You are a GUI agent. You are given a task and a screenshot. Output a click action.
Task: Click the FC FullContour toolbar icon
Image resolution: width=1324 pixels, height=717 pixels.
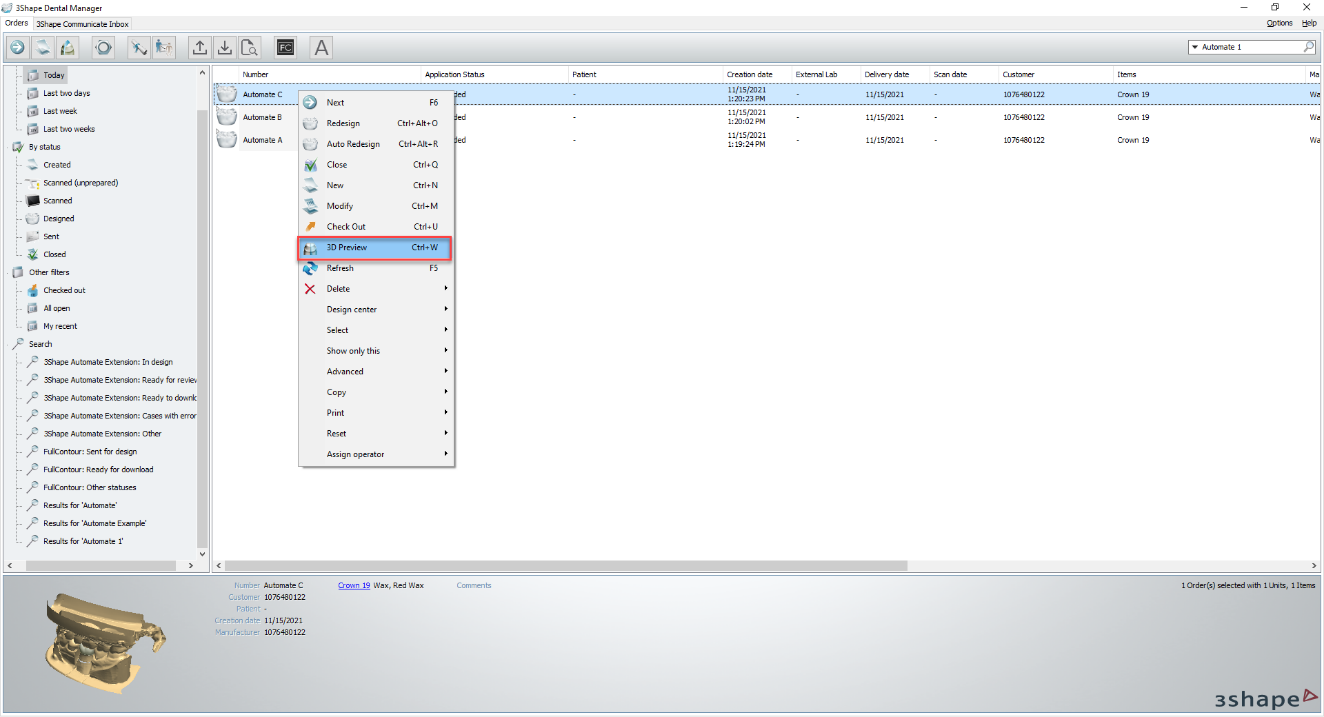tap(285, 47)
